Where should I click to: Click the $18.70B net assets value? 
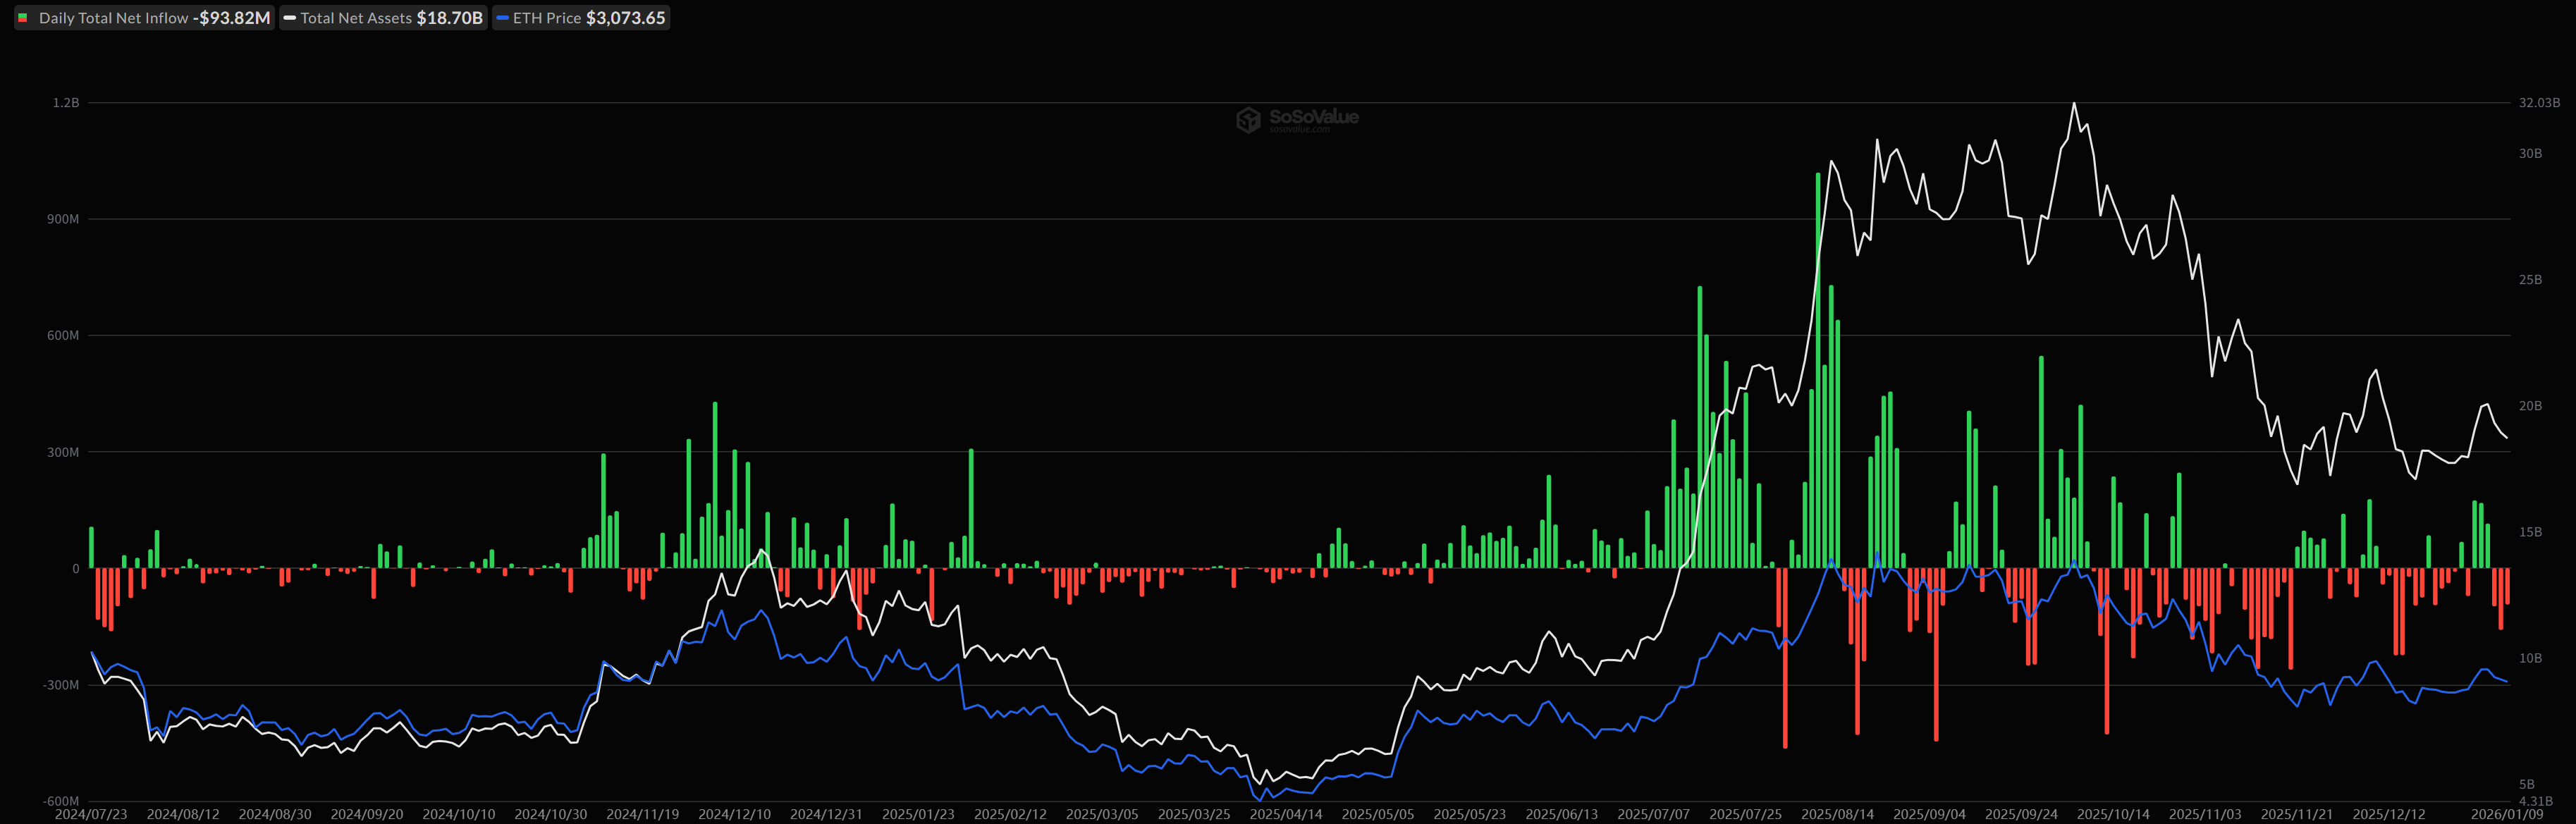(x=449, y=18)
